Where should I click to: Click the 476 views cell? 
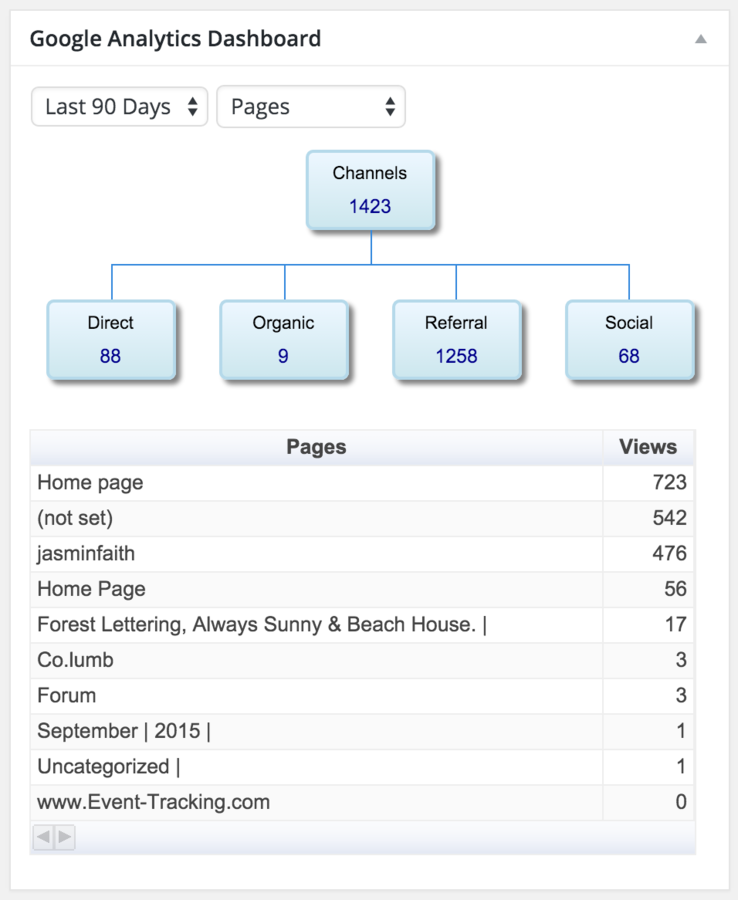[648, 554]
